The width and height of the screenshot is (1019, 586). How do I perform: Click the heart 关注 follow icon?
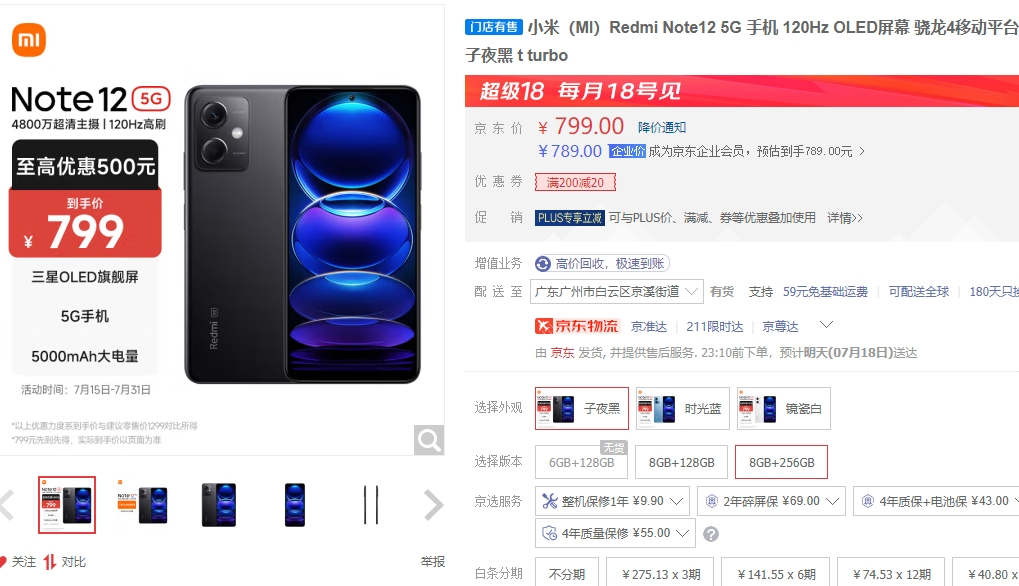(x=3, y=561)
